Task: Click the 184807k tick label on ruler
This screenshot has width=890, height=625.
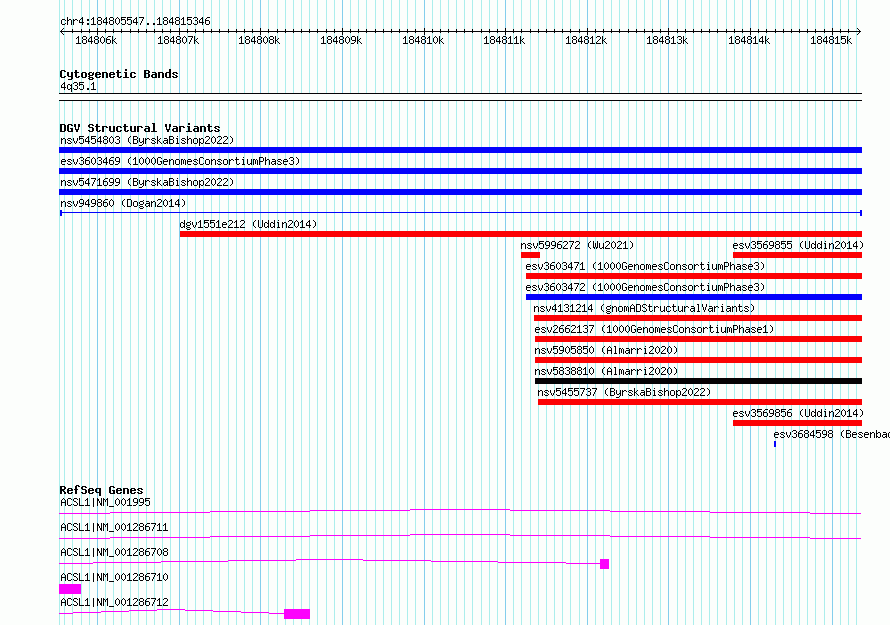Action: pyautogui.click(x=178, y=40)
